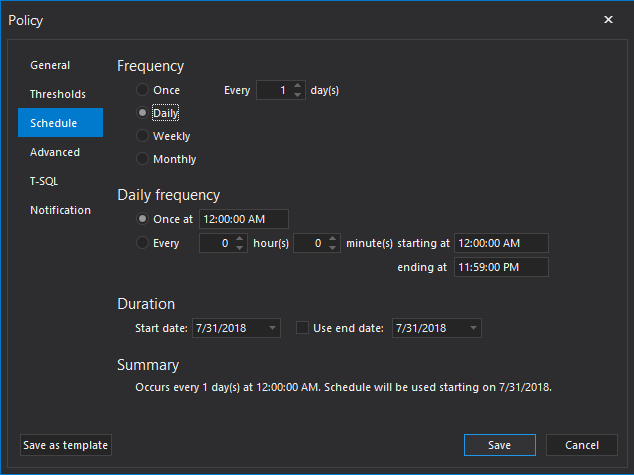Click the hour(s) spinner up arrow
The height and width of the screenshot is (475, 634).
pos(240,239)
